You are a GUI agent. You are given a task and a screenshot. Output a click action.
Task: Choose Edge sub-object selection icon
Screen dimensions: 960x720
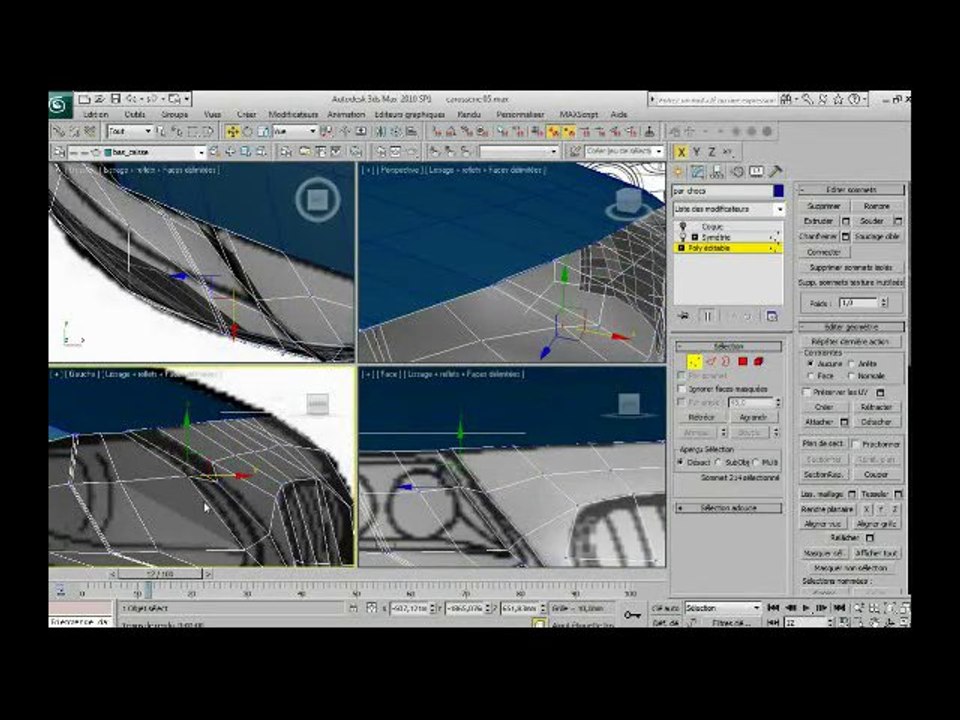(x=711, y=362)
